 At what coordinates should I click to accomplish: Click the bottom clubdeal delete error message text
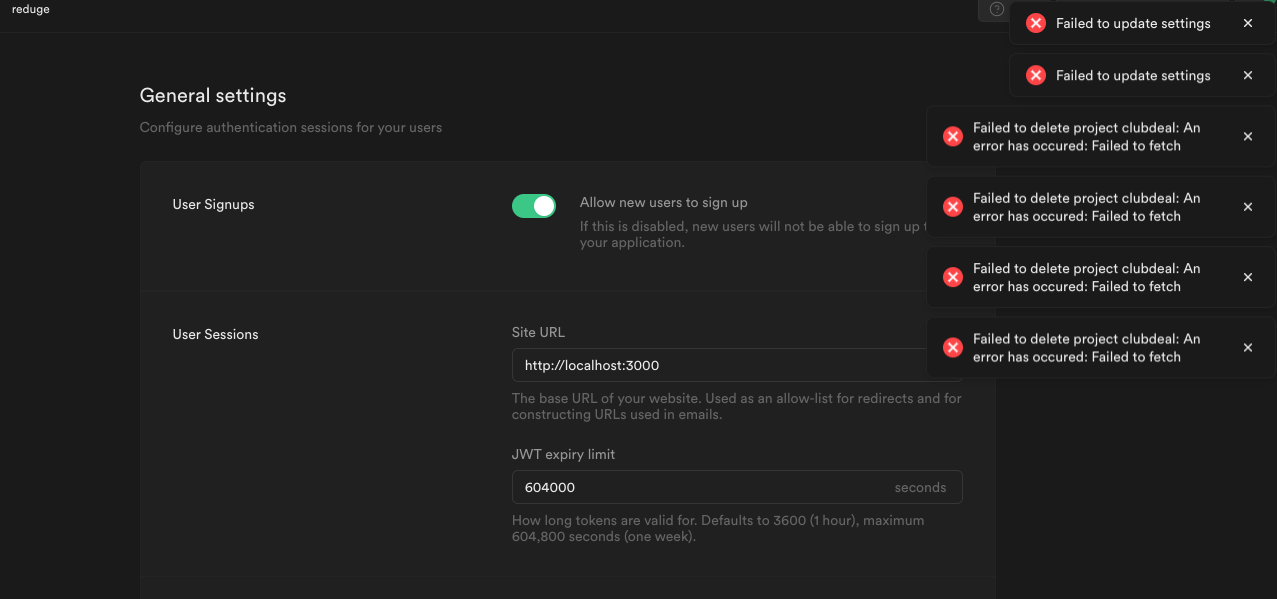click(x=1086, y=348)
